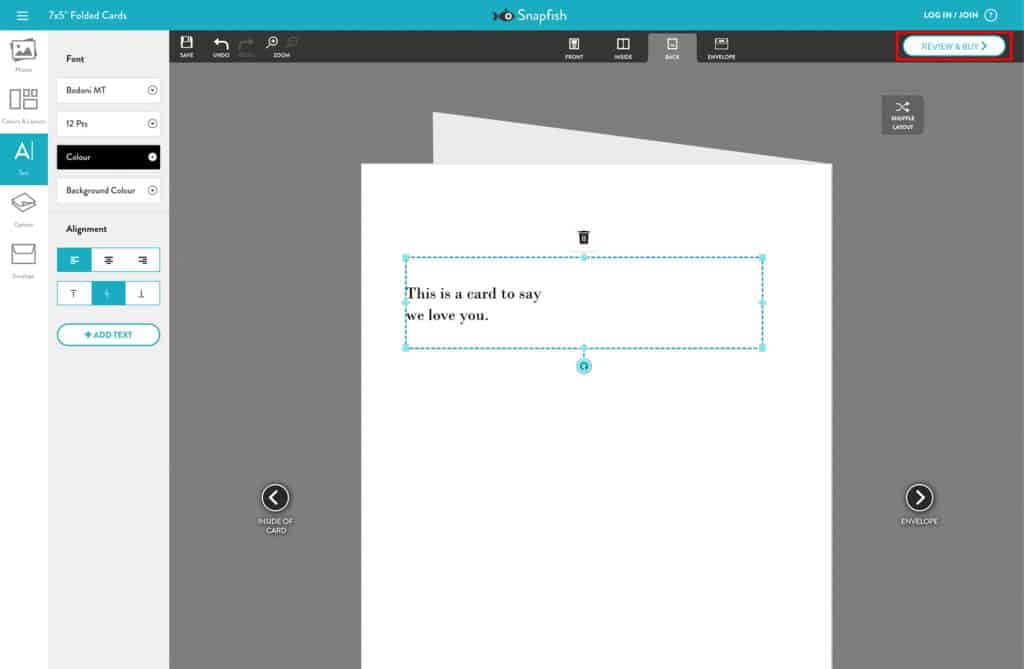Viewport: 1024px width, 669px height.
Task: Open the Photos panel in sidebar
Action: coord(23,53)
